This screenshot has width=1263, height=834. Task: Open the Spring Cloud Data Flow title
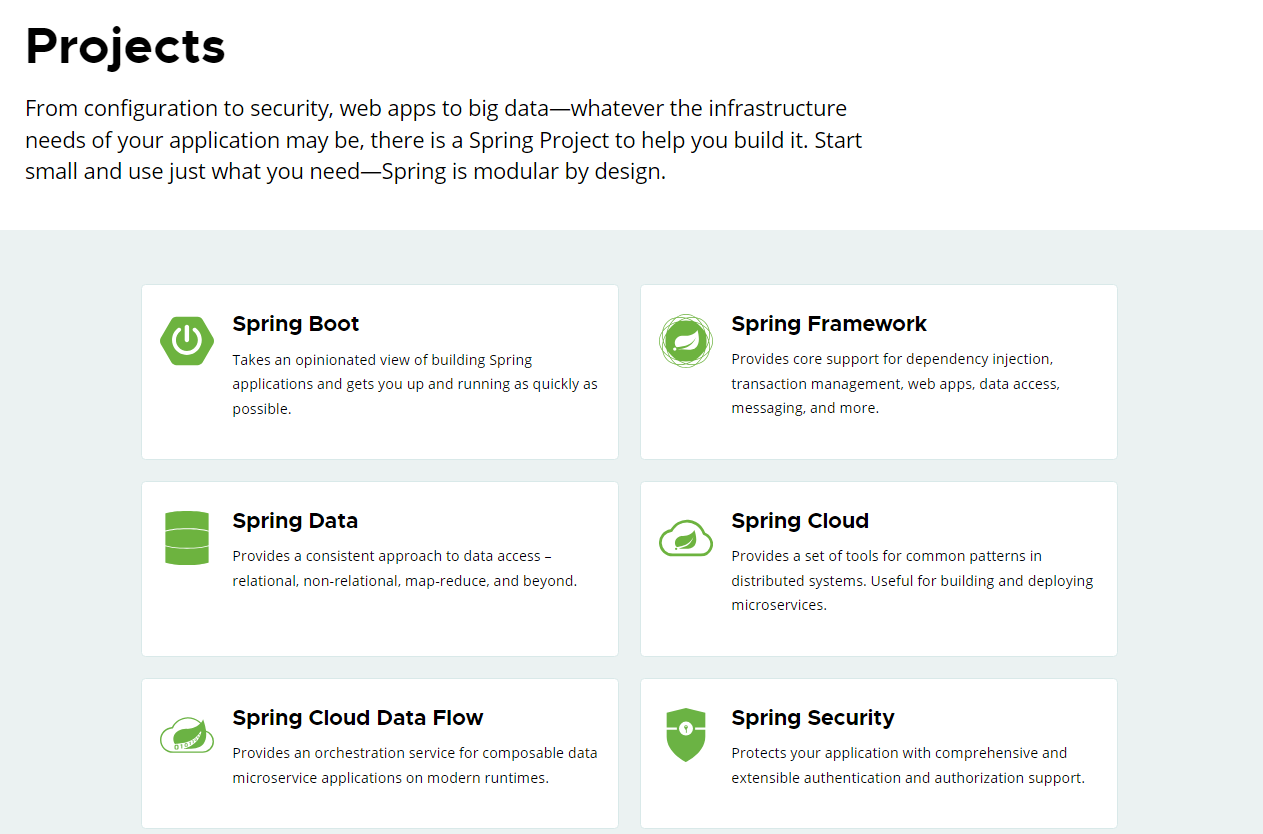358,718
